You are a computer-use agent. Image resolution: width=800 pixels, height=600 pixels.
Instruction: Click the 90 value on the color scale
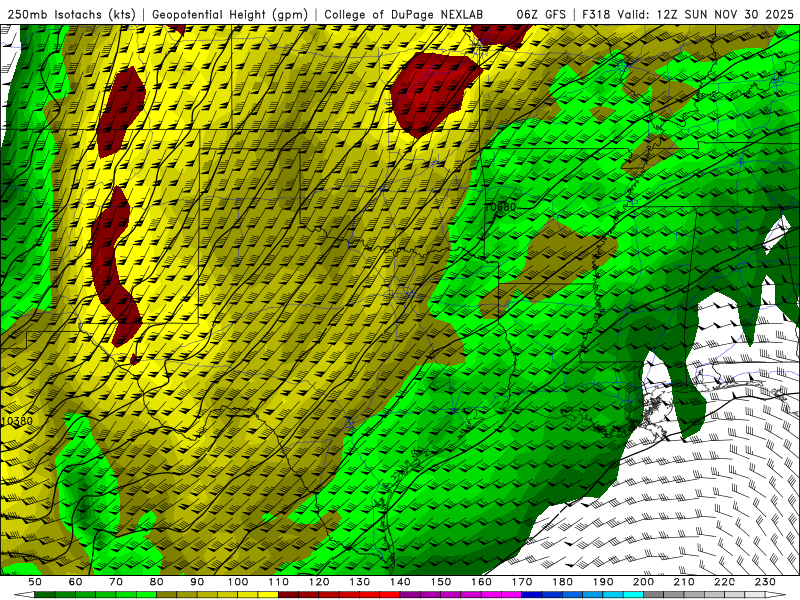point(197,582)
